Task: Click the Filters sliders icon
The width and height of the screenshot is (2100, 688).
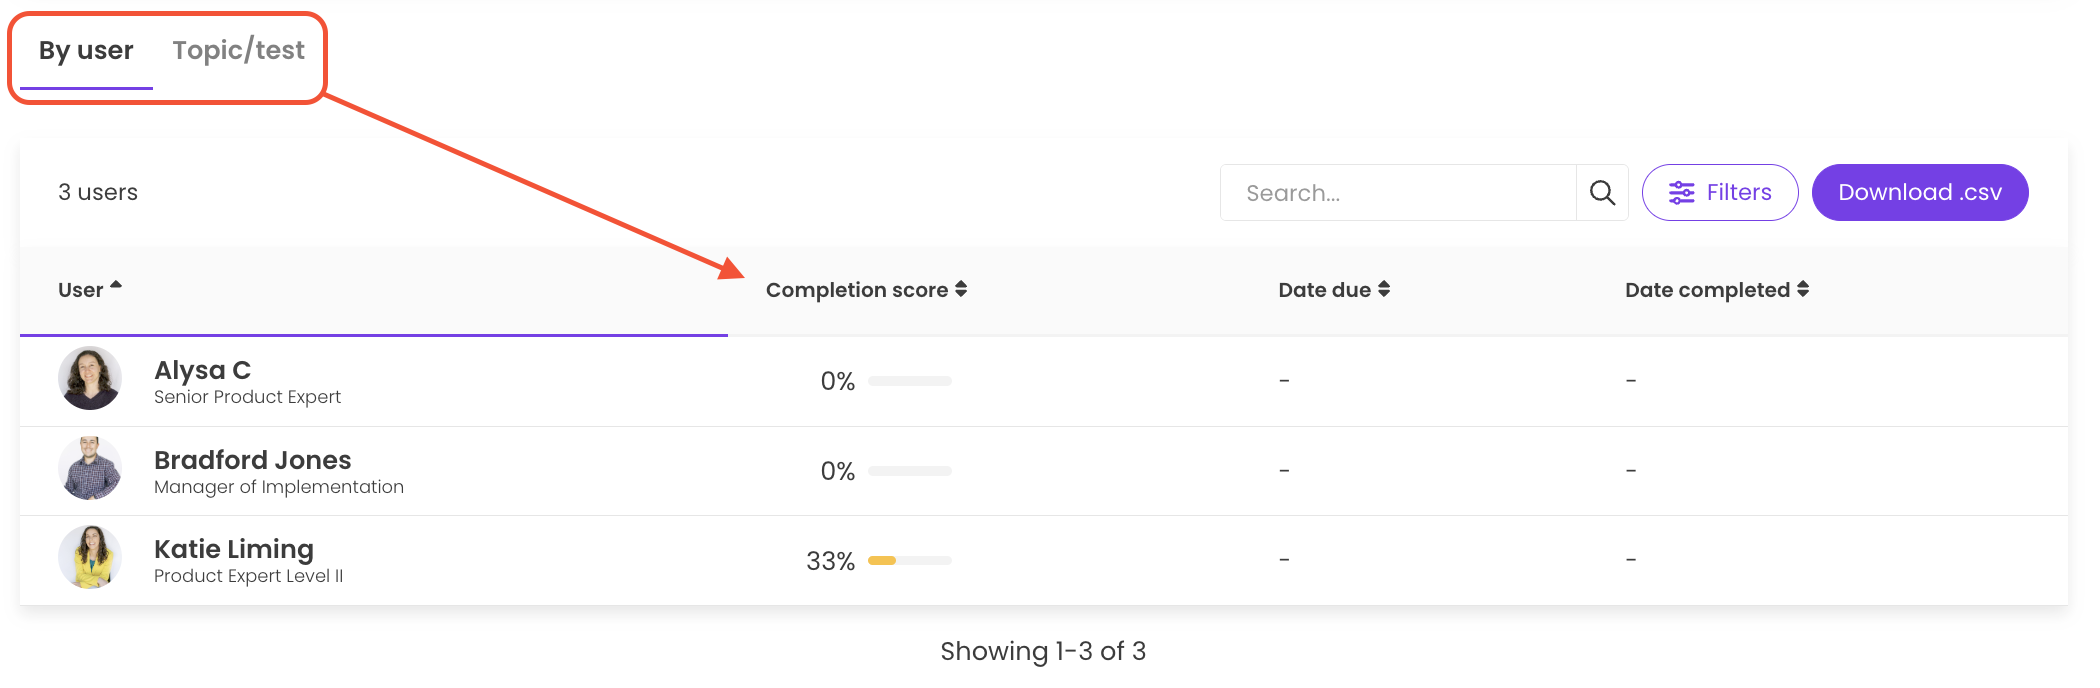Action: click(1682, 193)
